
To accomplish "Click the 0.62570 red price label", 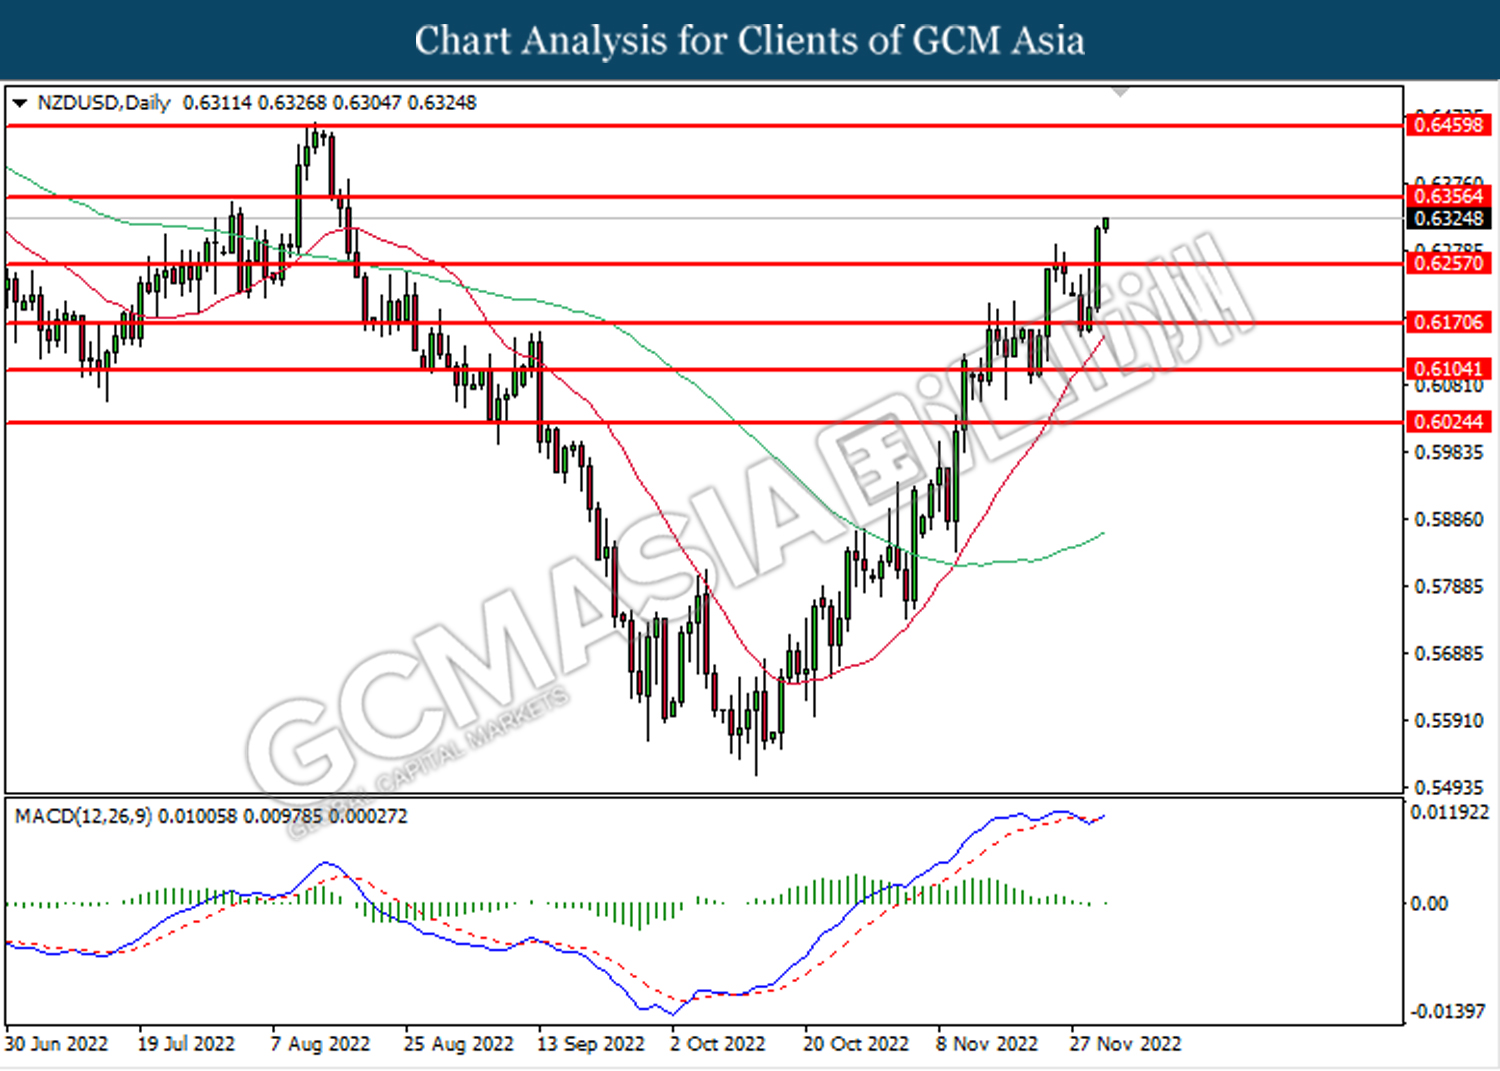I will point(1449,263).
